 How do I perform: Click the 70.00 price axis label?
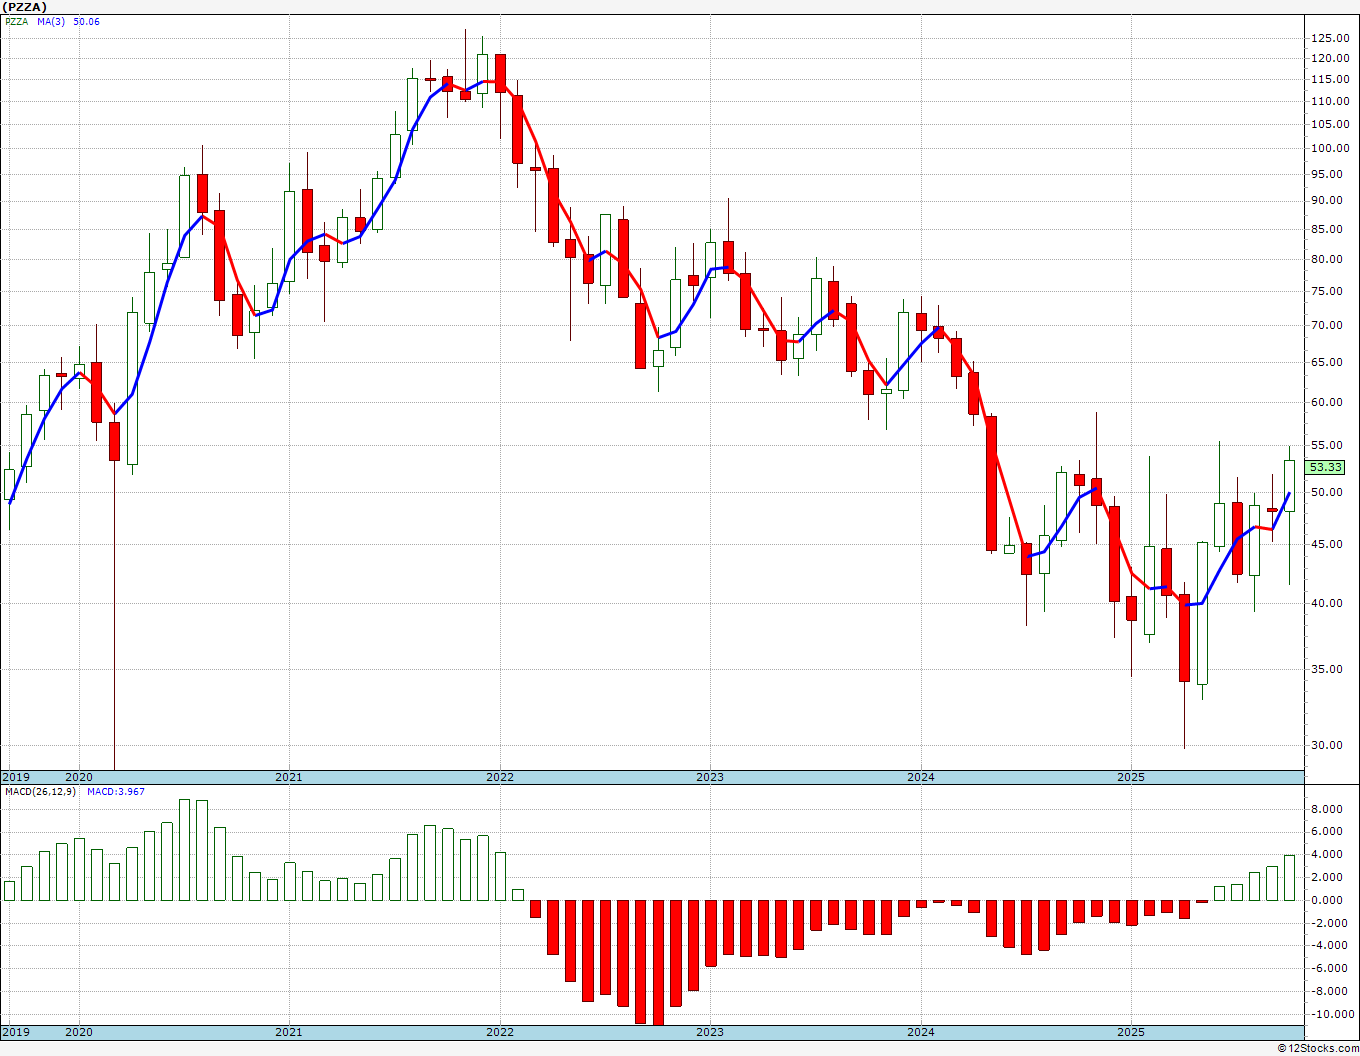[x=1328, y=325]
